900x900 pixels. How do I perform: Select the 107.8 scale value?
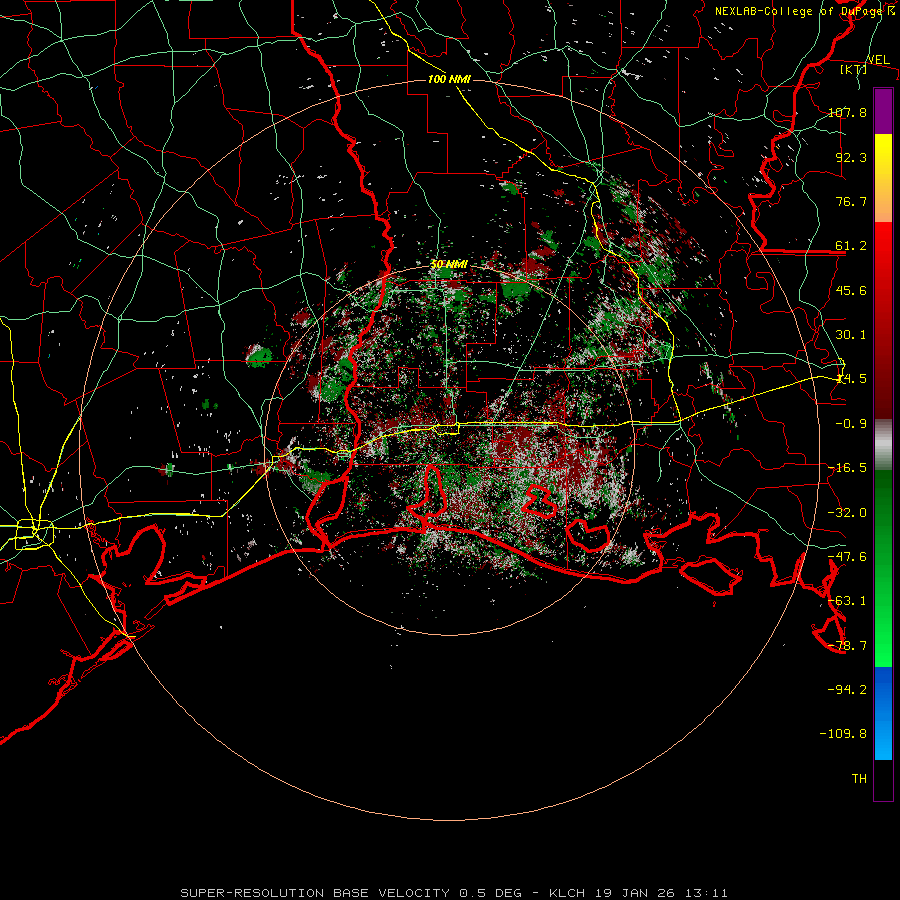pyautogui.click(x=847, y=112)
